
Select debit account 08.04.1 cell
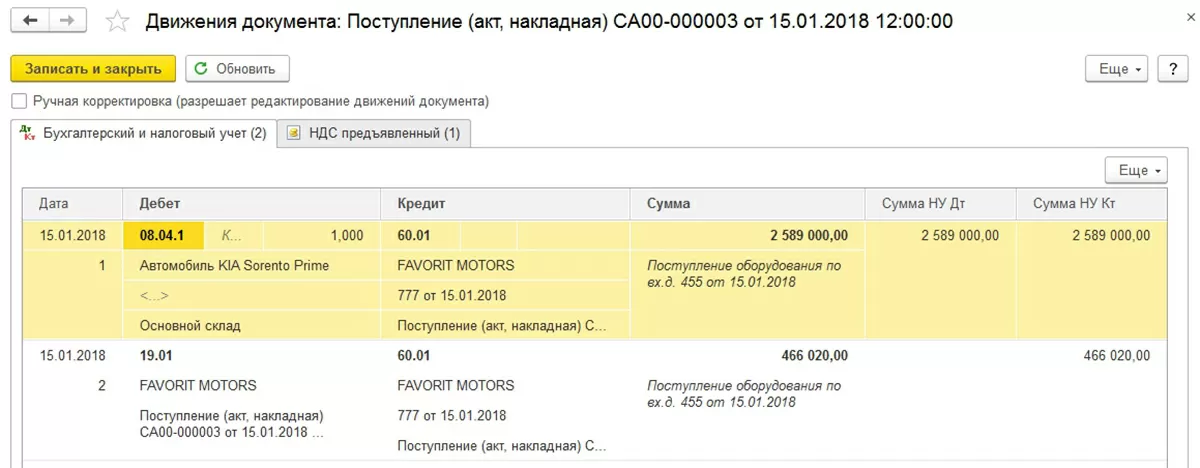(163, 236)
